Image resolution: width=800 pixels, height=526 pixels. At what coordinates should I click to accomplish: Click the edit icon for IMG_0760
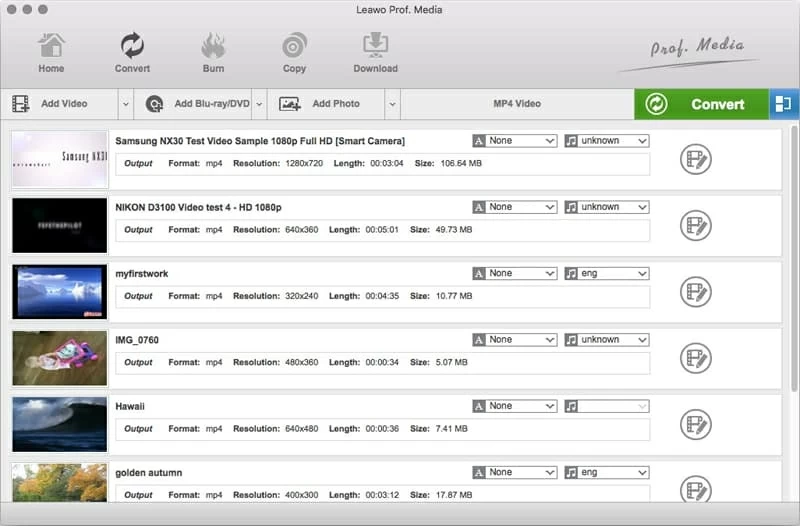point(695,358)
